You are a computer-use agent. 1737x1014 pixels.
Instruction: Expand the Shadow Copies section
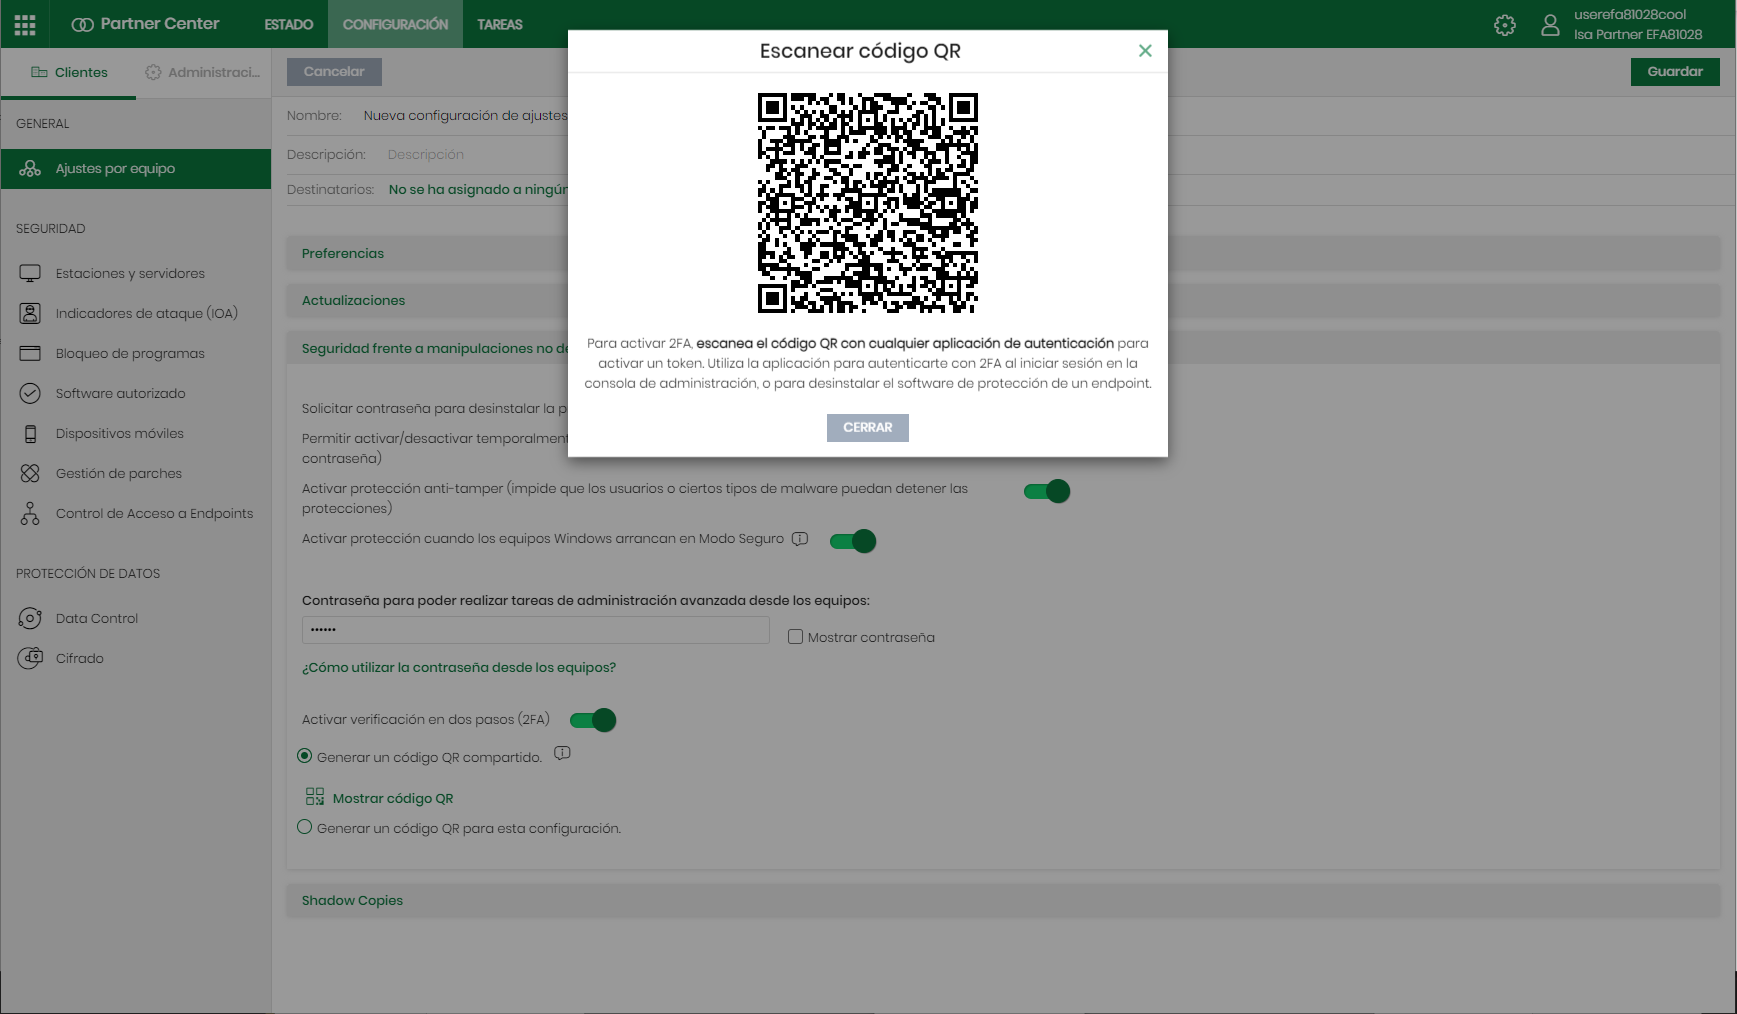[x=1003, y=900]
